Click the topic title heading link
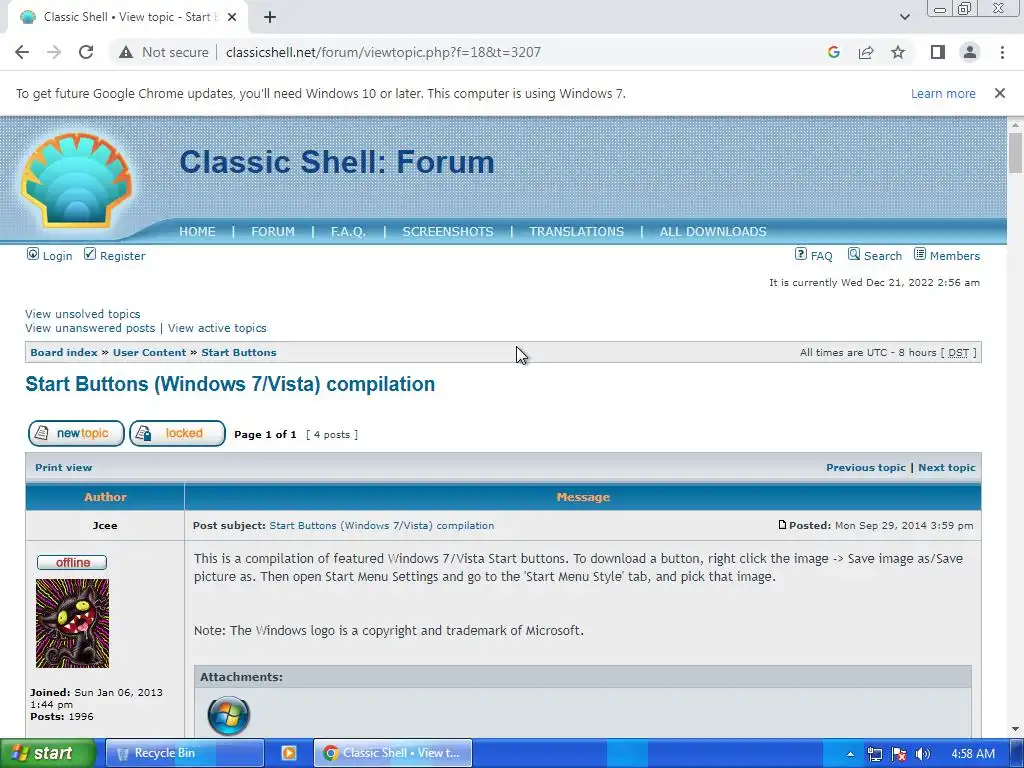The height and width of the screenshot is (768, 1024). click(230, 384)
